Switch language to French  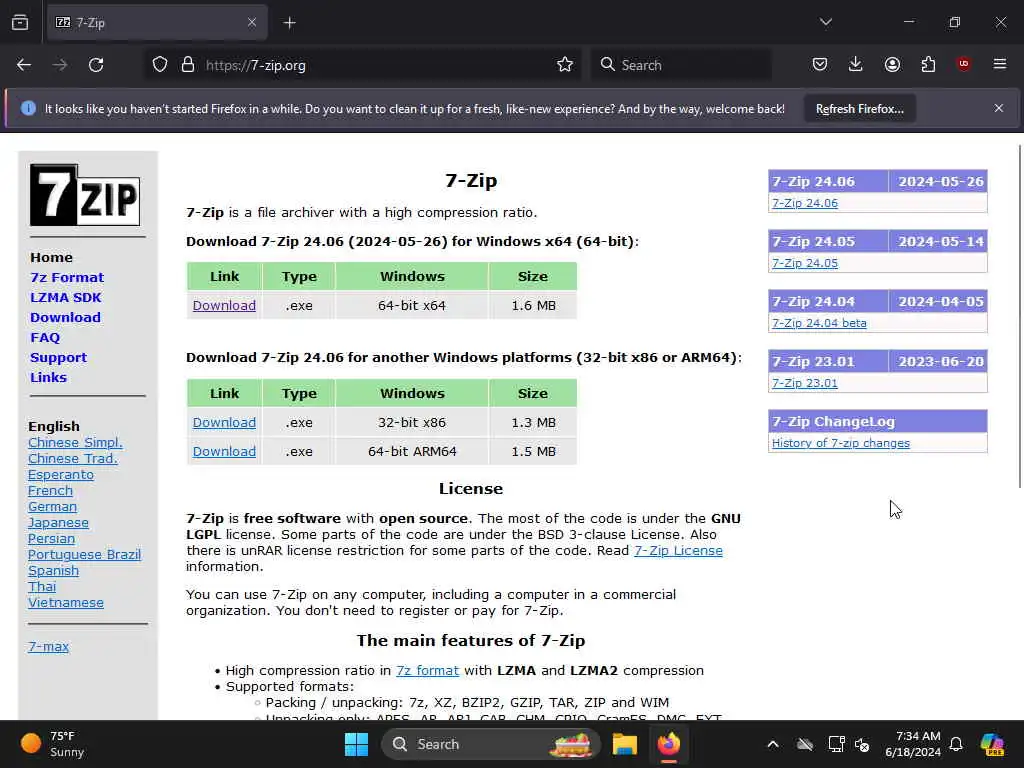tap(50, 490)
